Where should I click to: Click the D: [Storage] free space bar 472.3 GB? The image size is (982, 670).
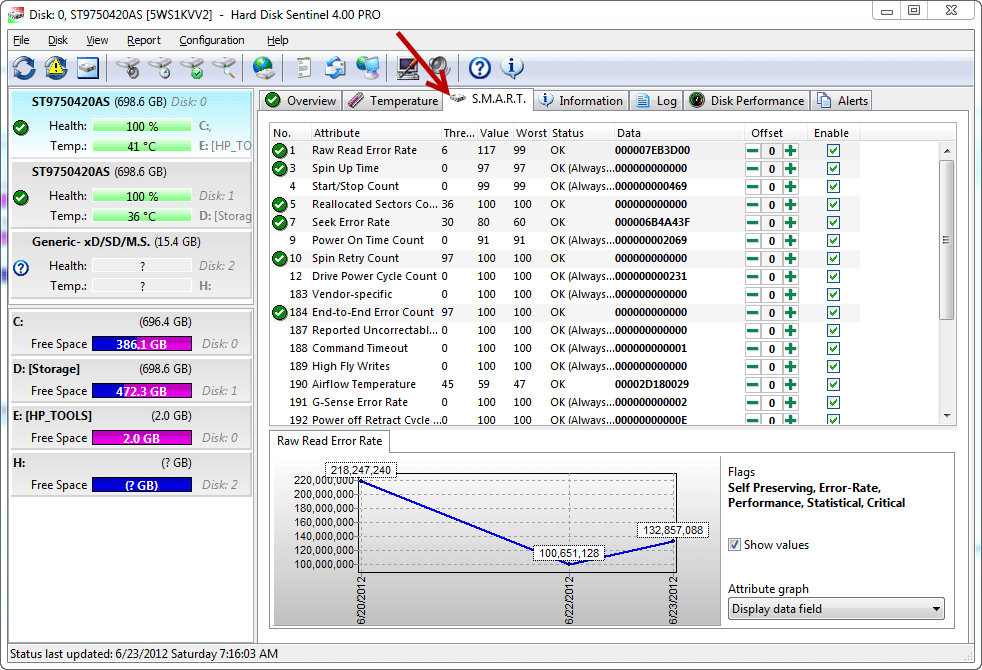coord(142,391)
